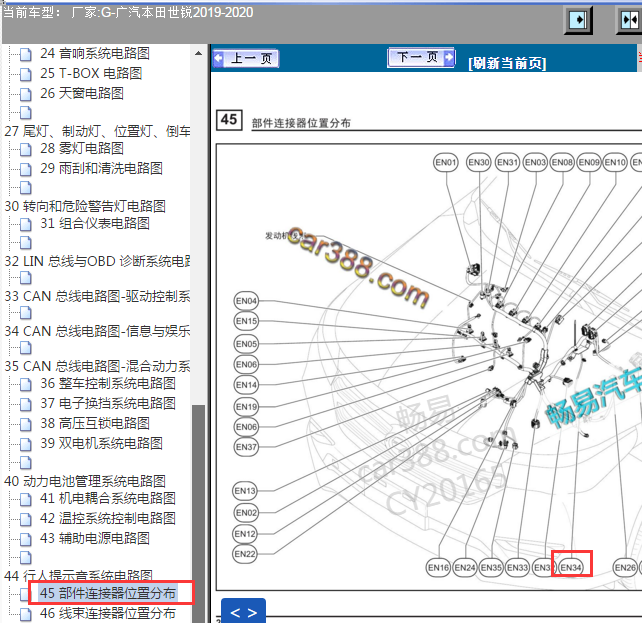Click connector label EN19 on left
Viewport: 642px width, 623px height.
coord(246,407)
